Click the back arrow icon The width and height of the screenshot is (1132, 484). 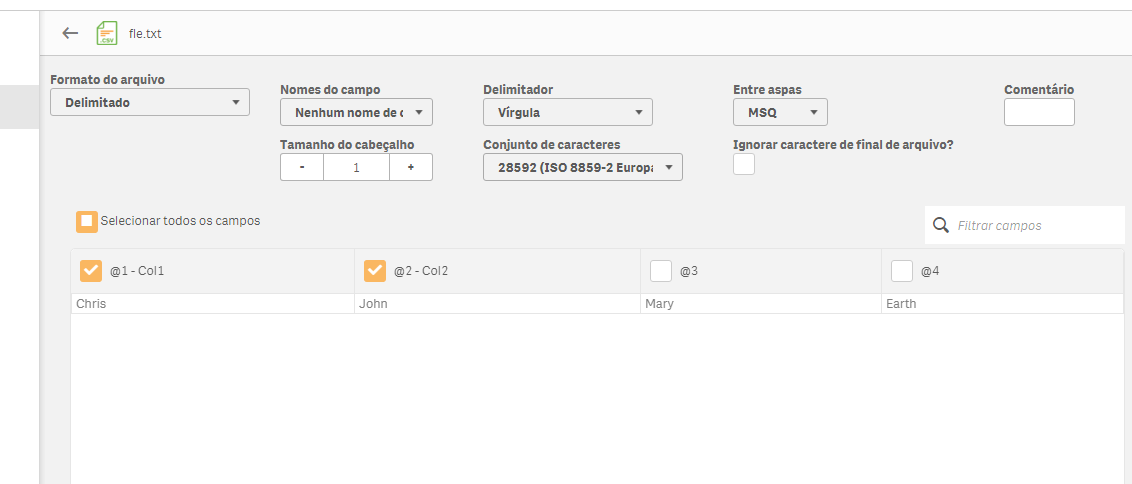pos(70,33)
